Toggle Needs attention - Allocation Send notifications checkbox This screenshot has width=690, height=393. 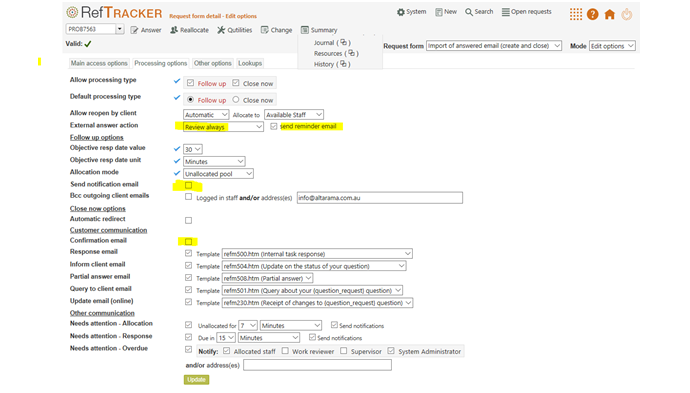(x=334, y=325)
